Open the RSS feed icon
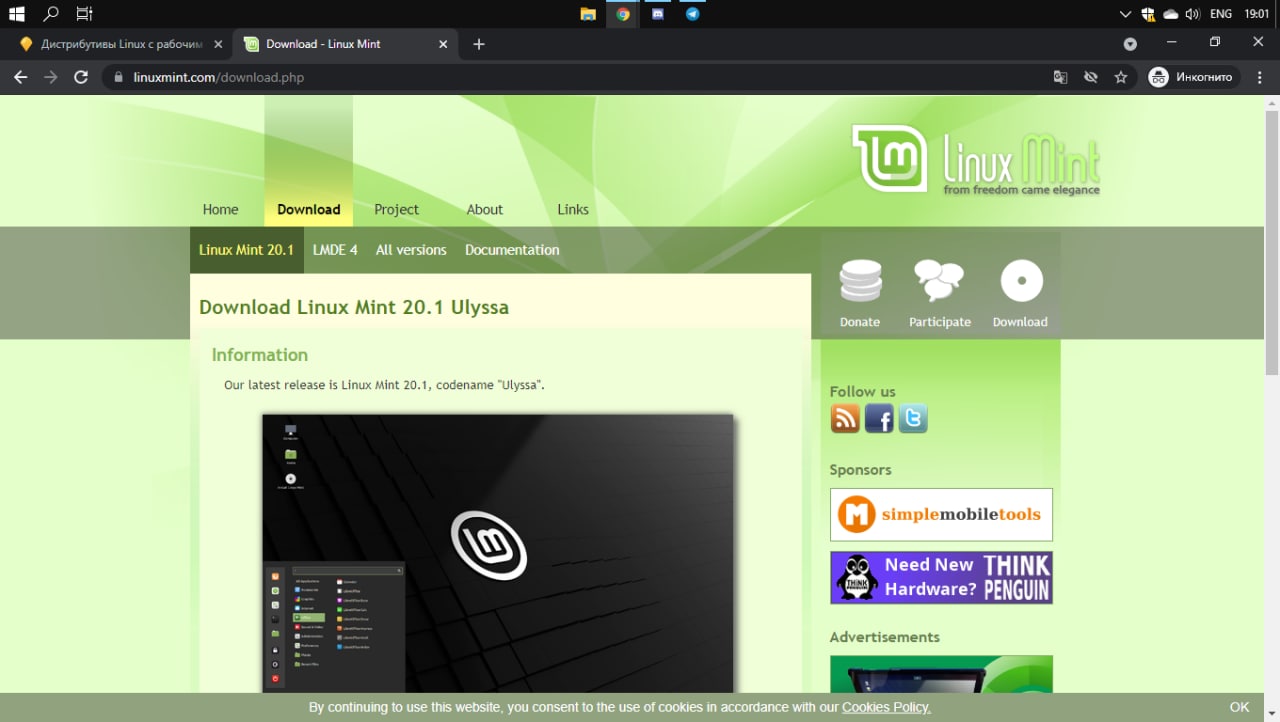The width and height of the screenshot is (1280, 722). 845,418
